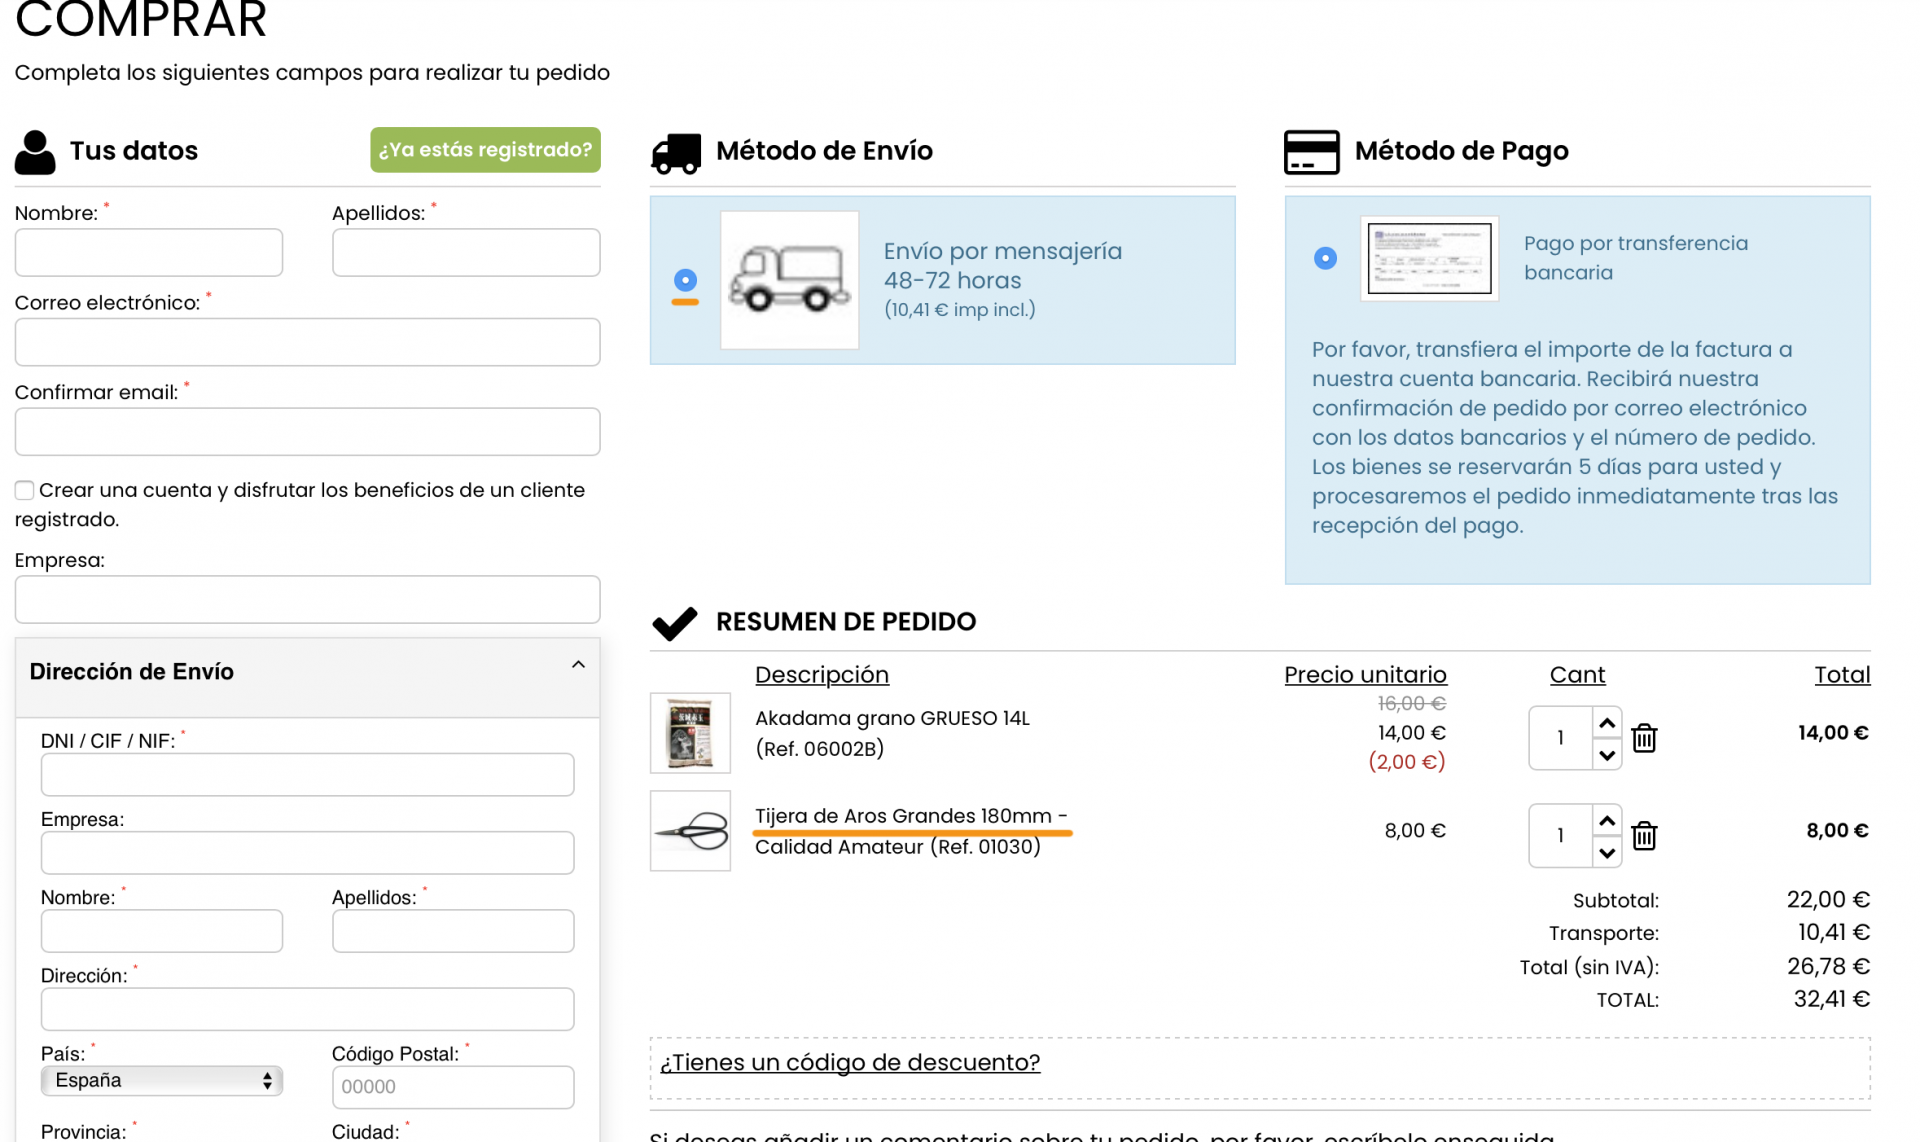The height and width of the screenshot is (1142, 1920).
Task: Focus the Dirección input field
Action: coord(308,1009)
